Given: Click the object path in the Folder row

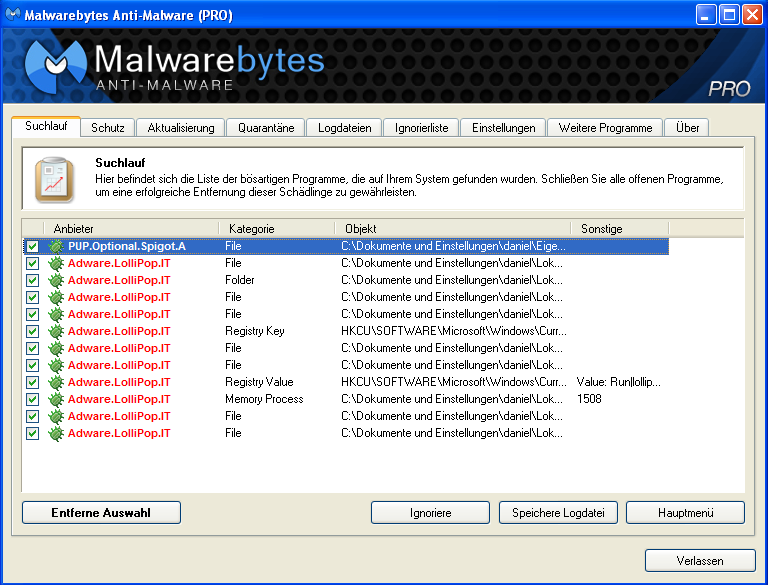Looking at the screenshot, I should point(452,280).
